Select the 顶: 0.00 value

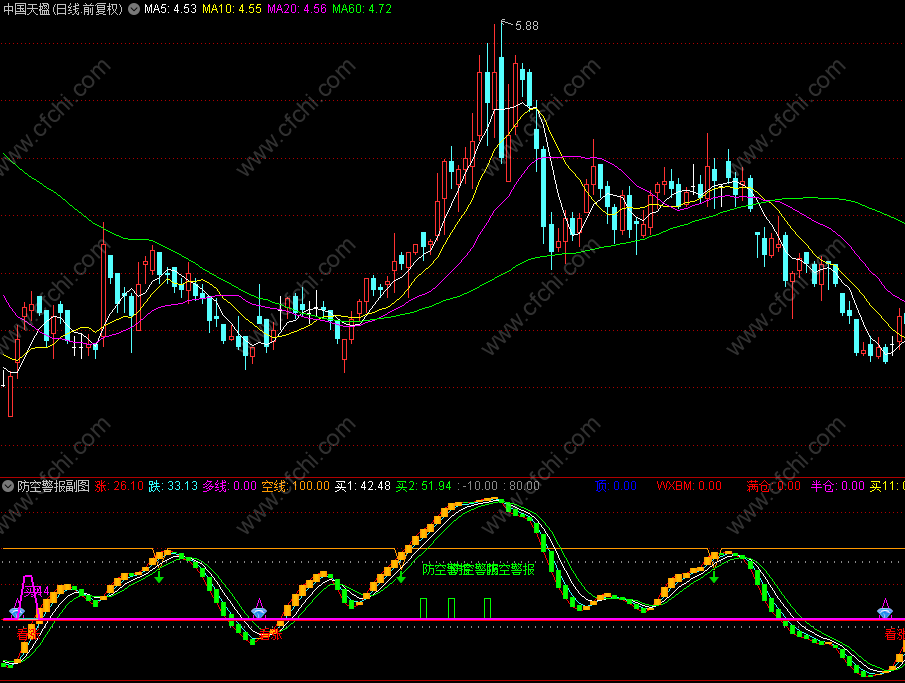click(616, 486)
